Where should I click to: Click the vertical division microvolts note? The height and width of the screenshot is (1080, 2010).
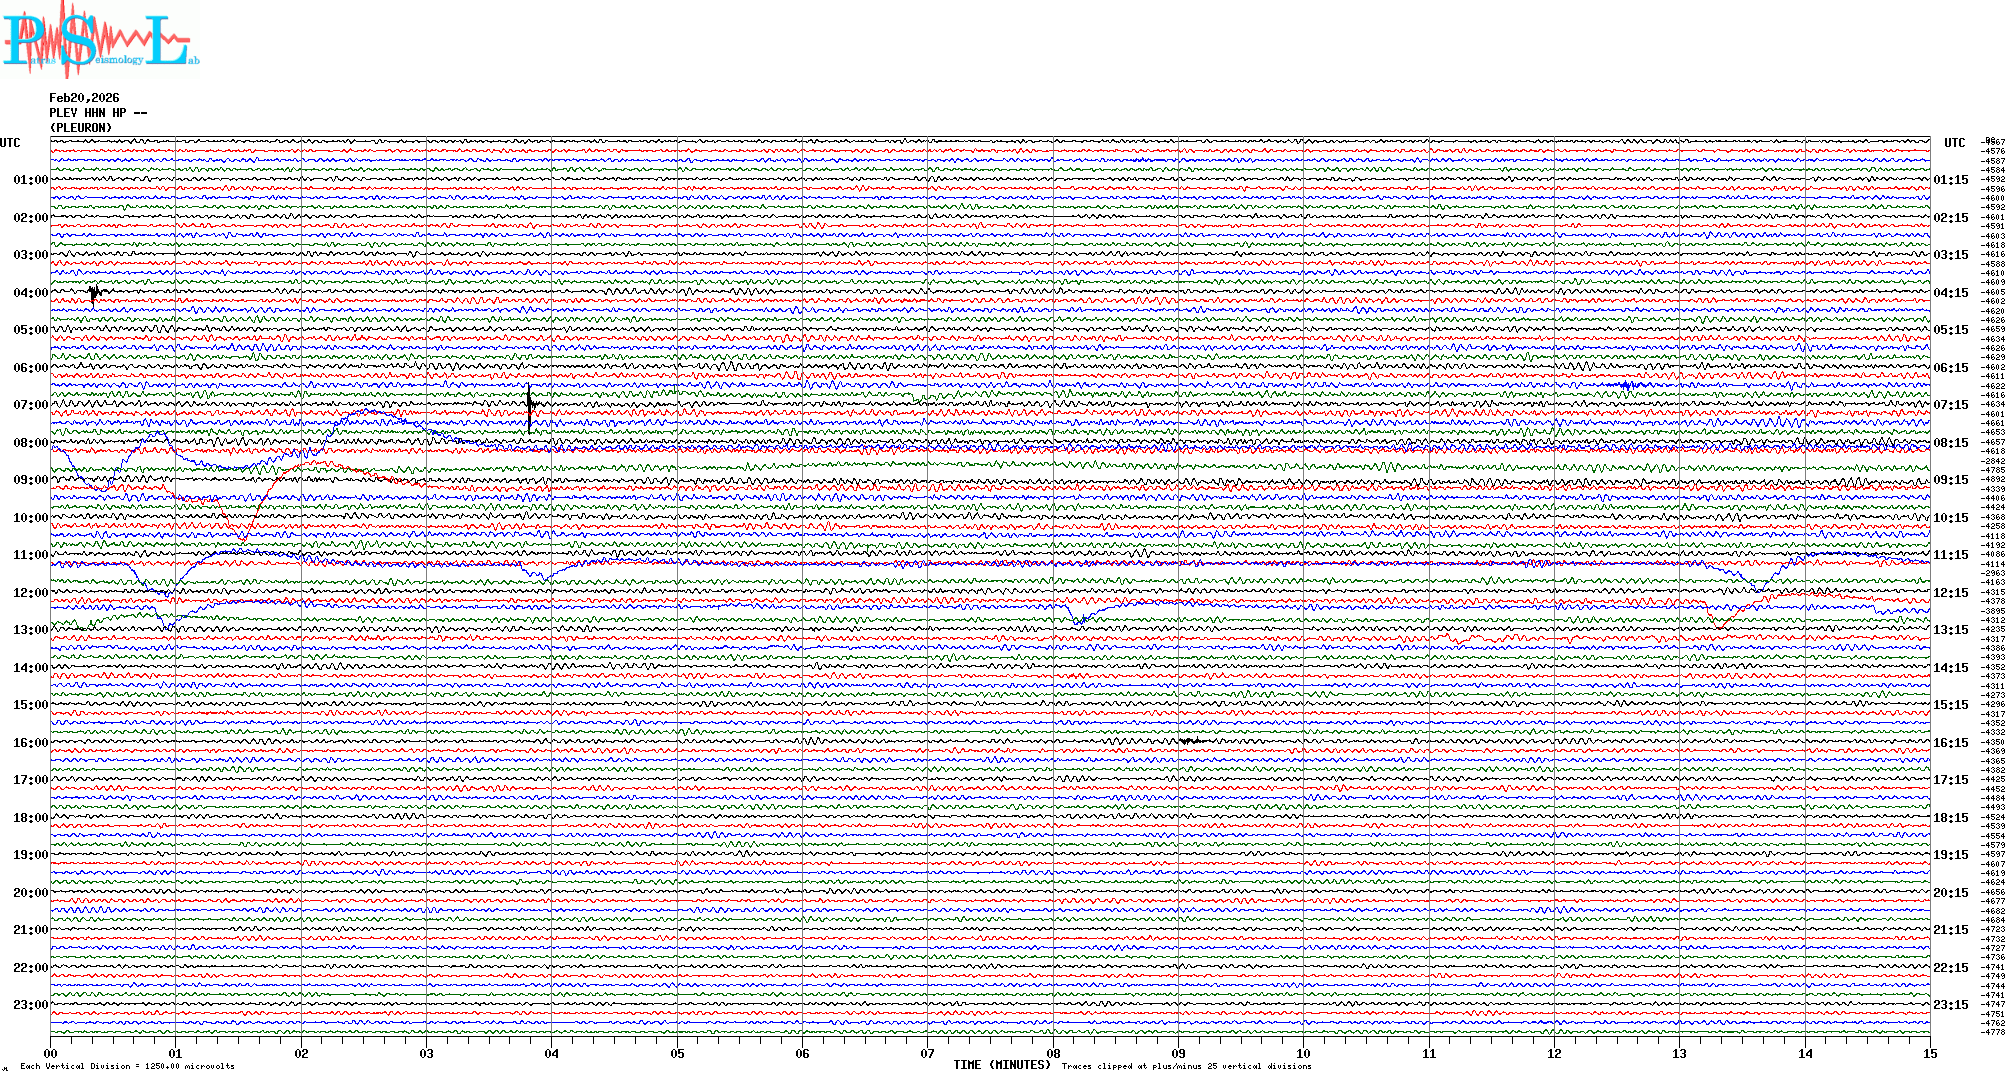[127, 1066]
